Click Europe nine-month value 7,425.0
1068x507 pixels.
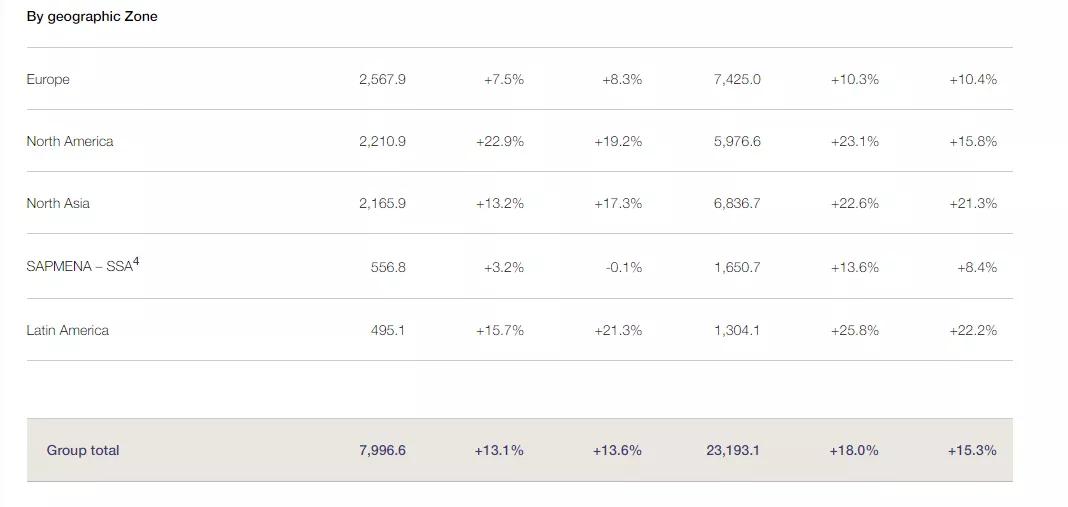[x=737, y=79]
